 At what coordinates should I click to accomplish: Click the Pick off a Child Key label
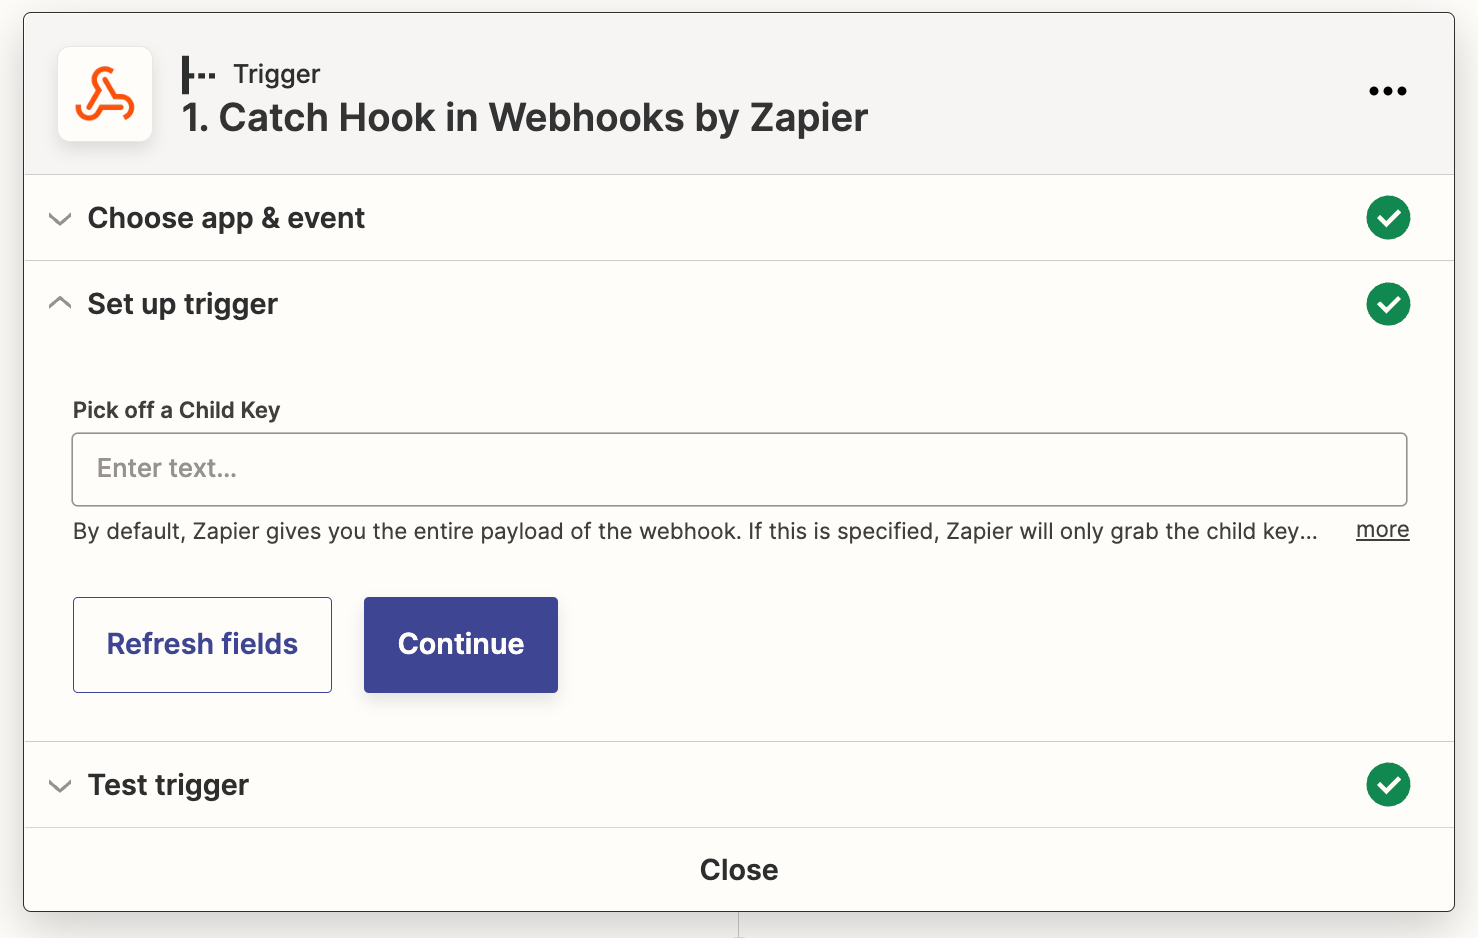tap(176, 410)
